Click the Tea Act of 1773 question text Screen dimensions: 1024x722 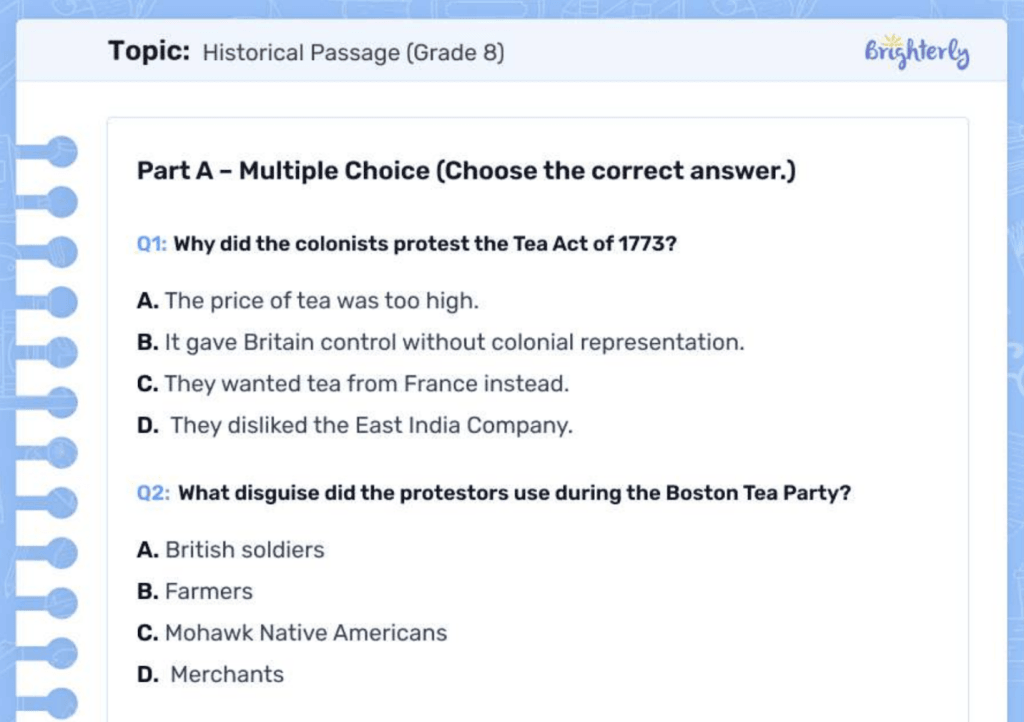click(425, 244)
